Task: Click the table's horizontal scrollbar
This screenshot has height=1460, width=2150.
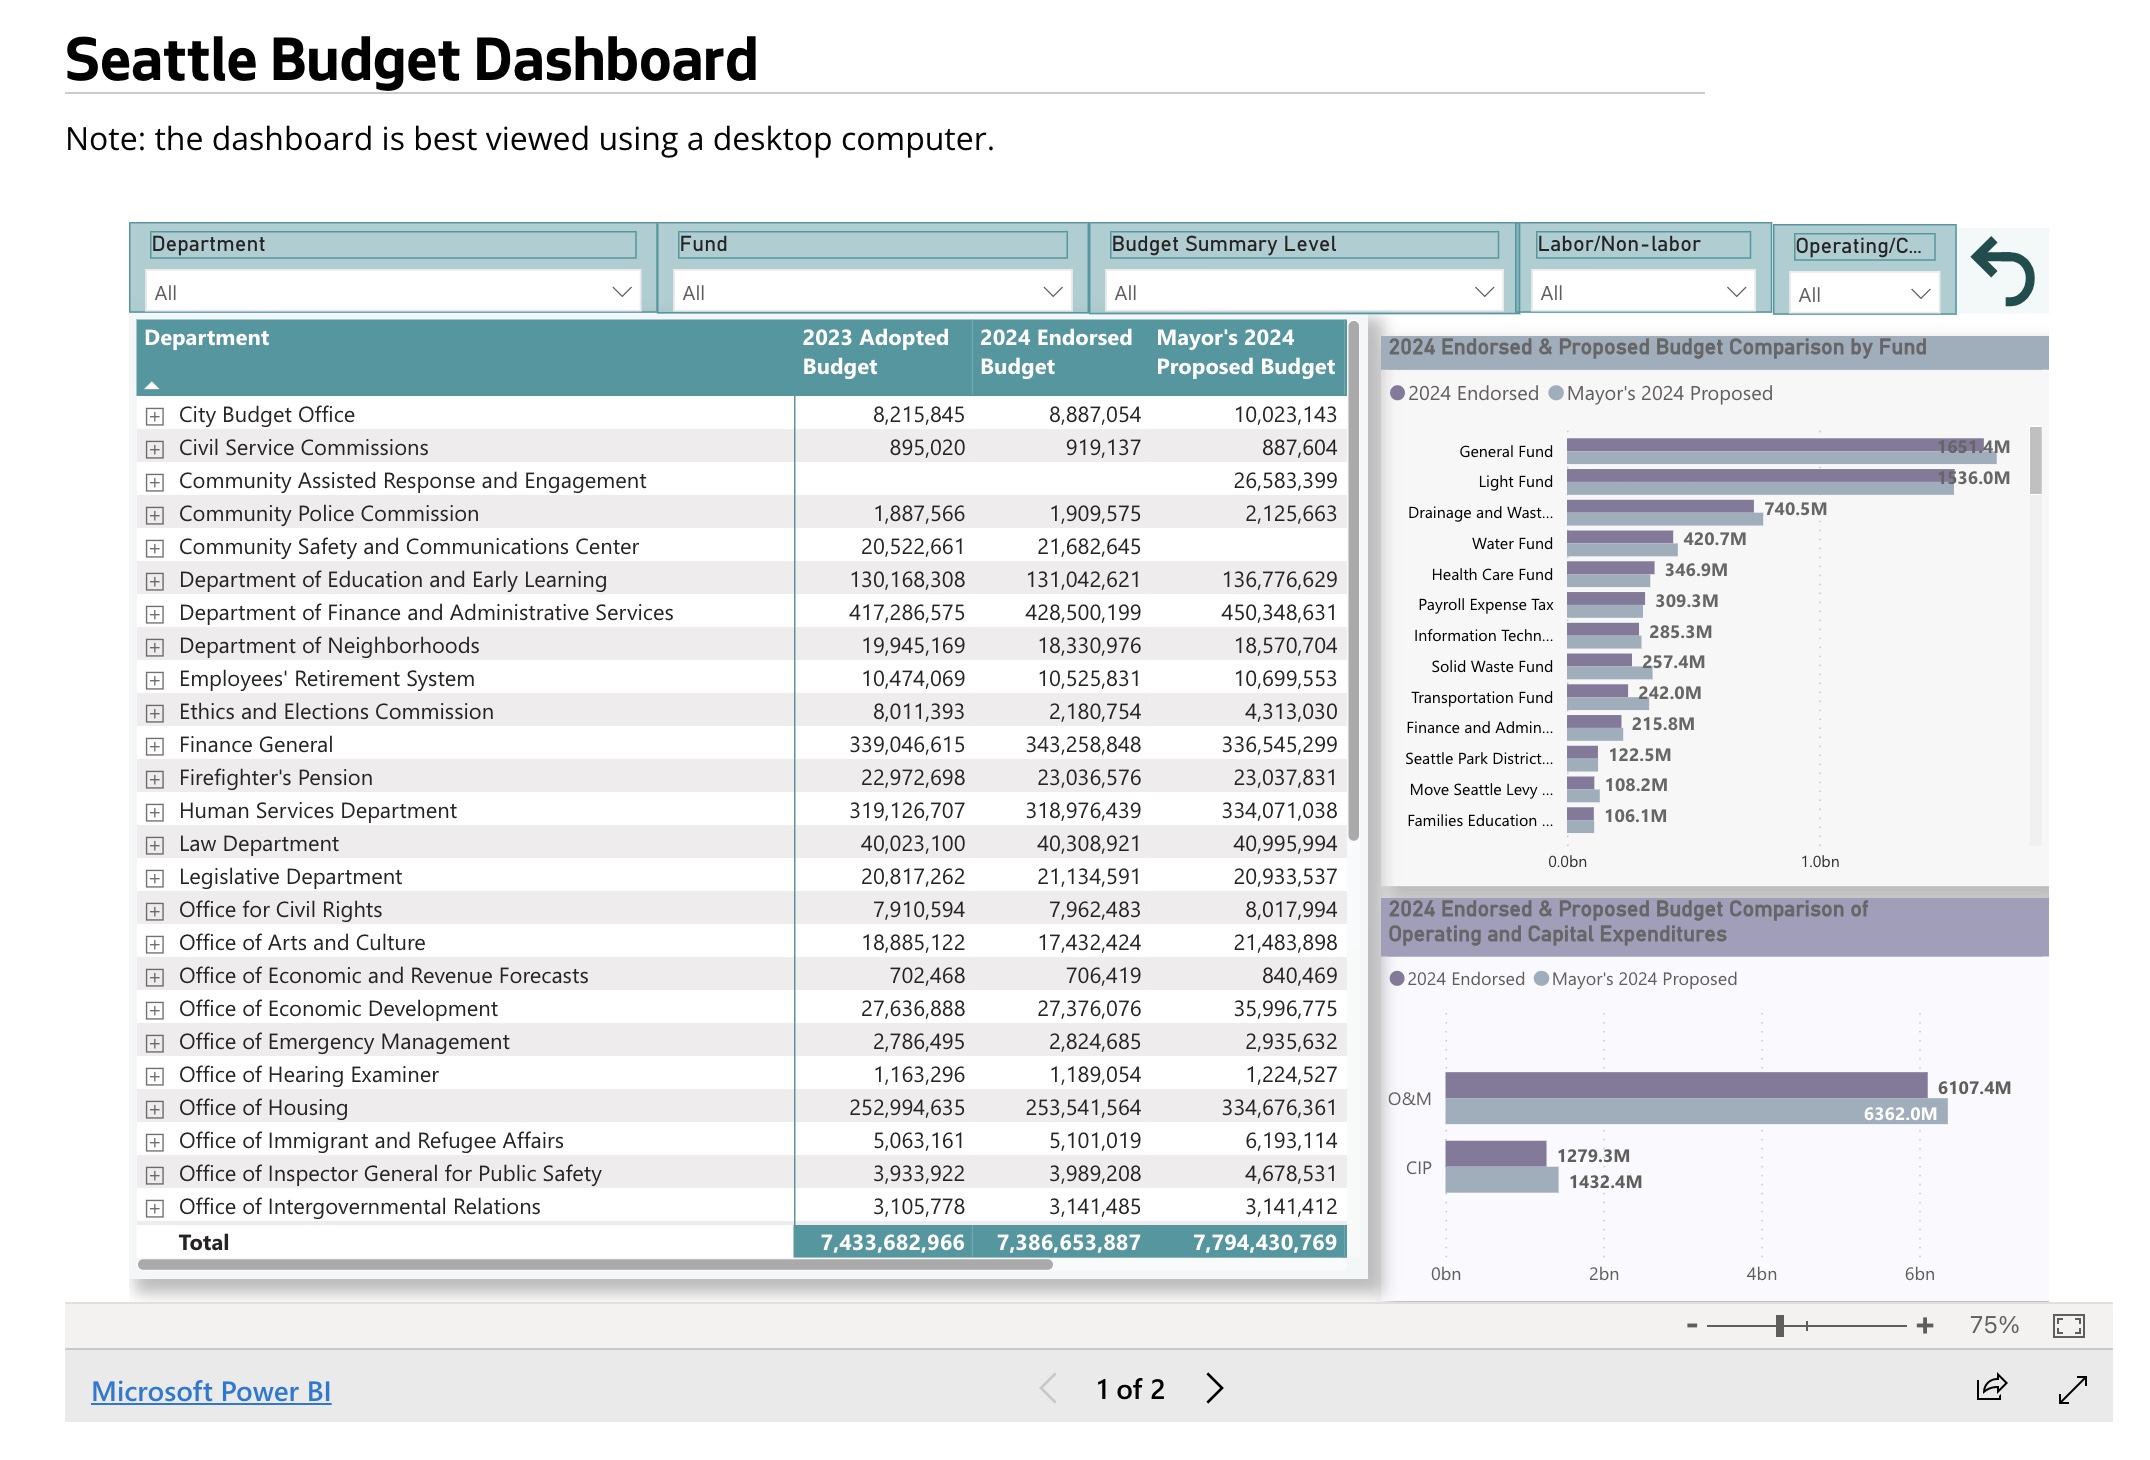Action: (595, 1265)
